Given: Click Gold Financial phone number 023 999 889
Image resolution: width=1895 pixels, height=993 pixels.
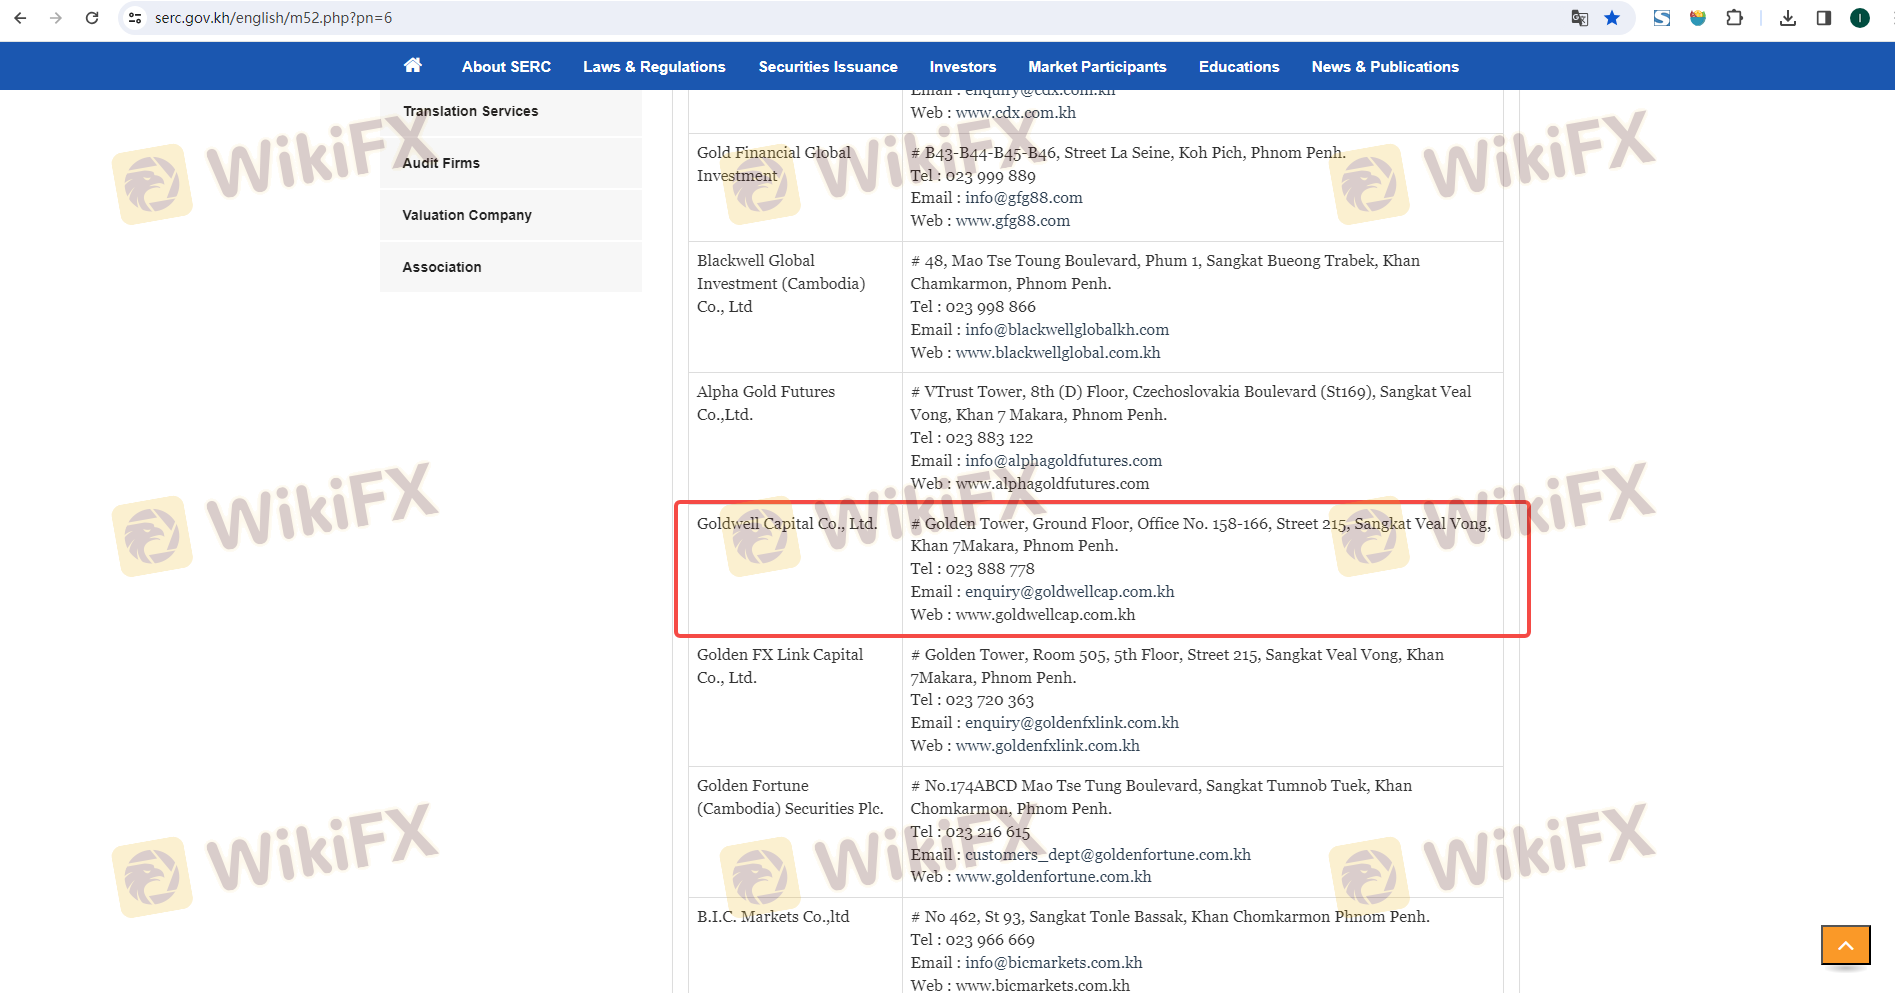Looking at the screenshot, I should click(x=991, y=176).
